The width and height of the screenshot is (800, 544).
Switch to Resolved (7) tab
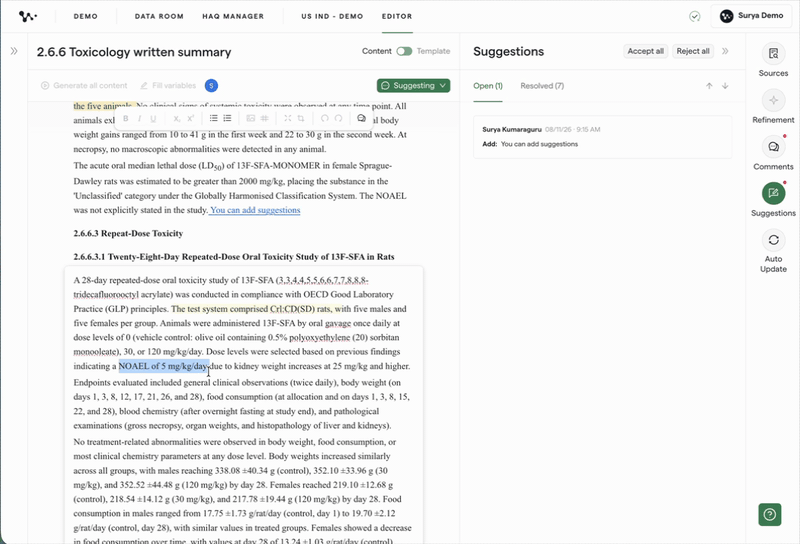click(542, 86)
